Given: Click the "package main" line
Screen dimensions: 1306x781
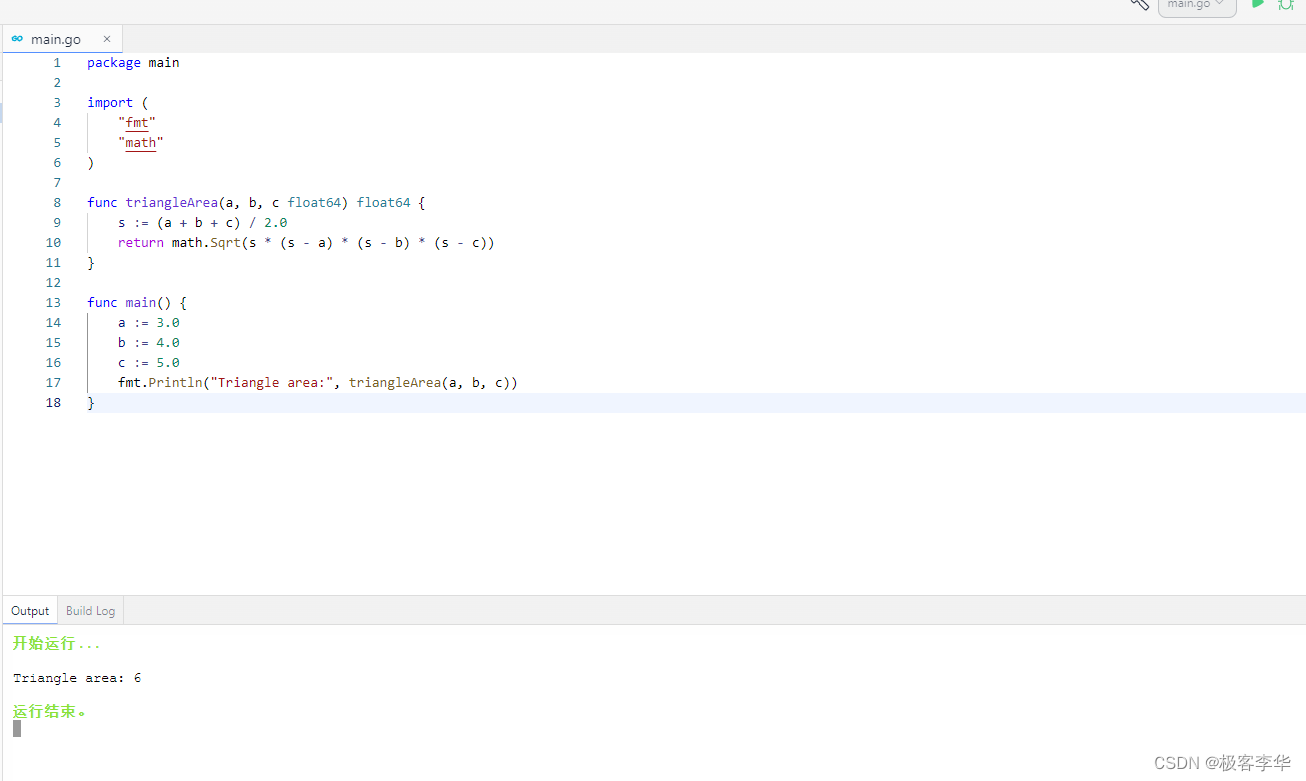Looking at the screenshot, I should tap(133, 62).
